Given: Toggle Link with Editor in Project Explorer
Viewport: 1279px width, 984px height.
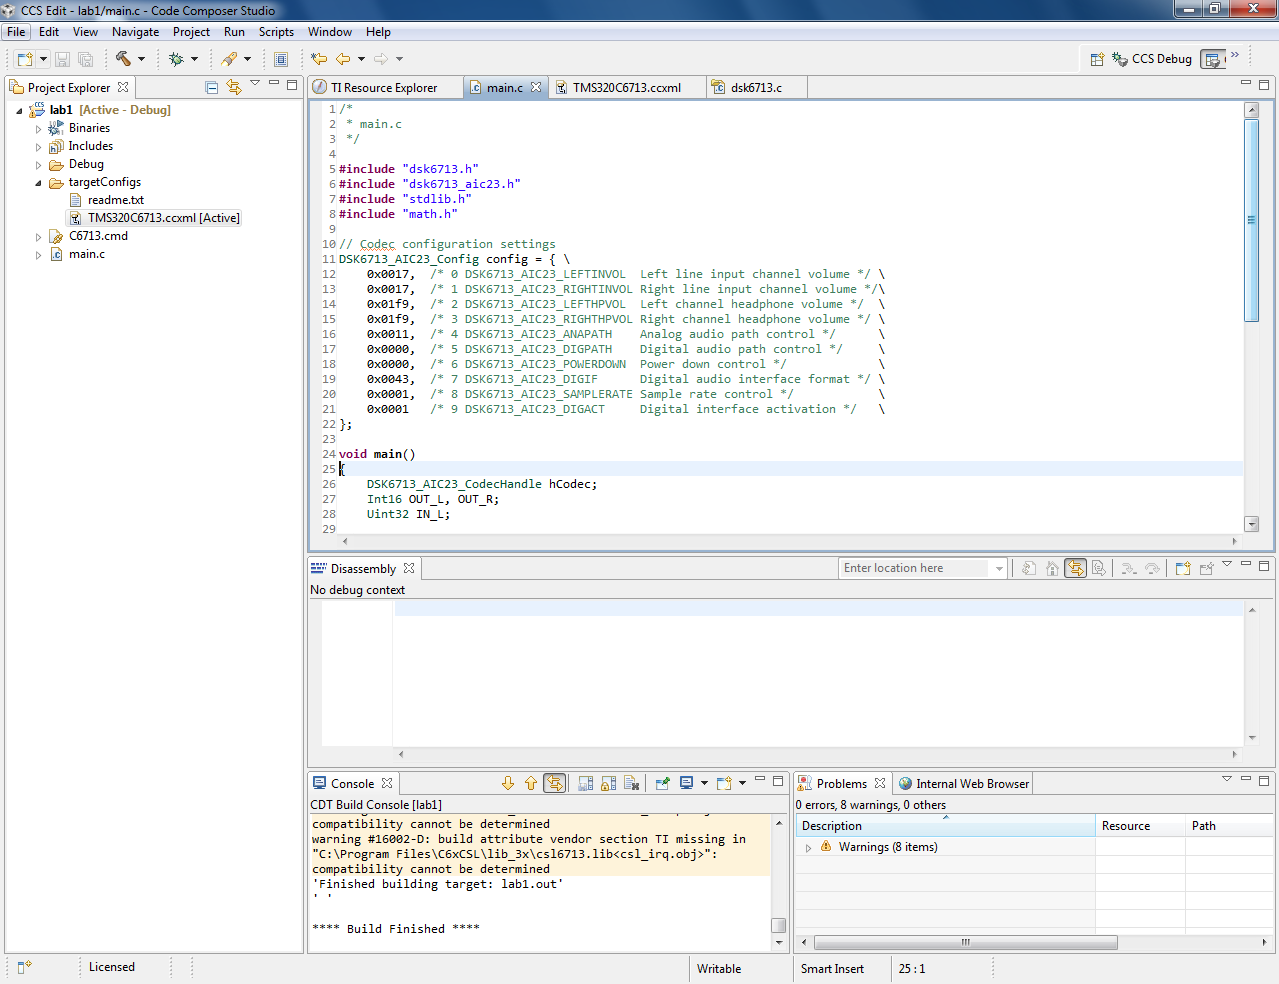Looking at the screenshot, I should (234, 88).
